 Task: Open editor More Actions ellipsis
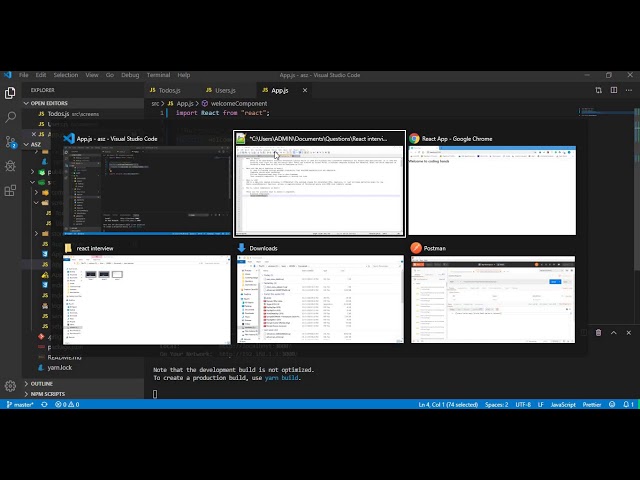tap(629, 90)
